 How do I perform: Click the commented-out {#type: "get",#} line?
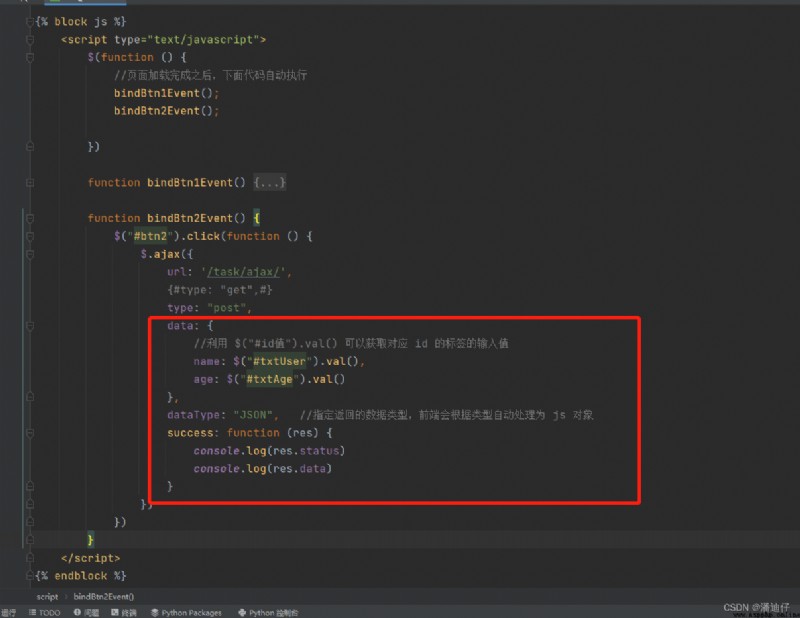click(220, 290)
